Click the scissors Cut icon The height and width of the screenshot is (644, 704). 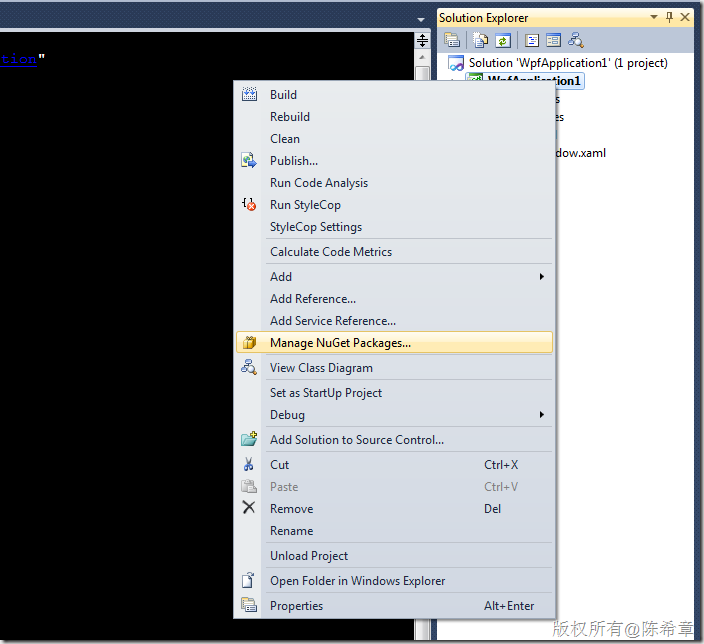pos(249,464)
